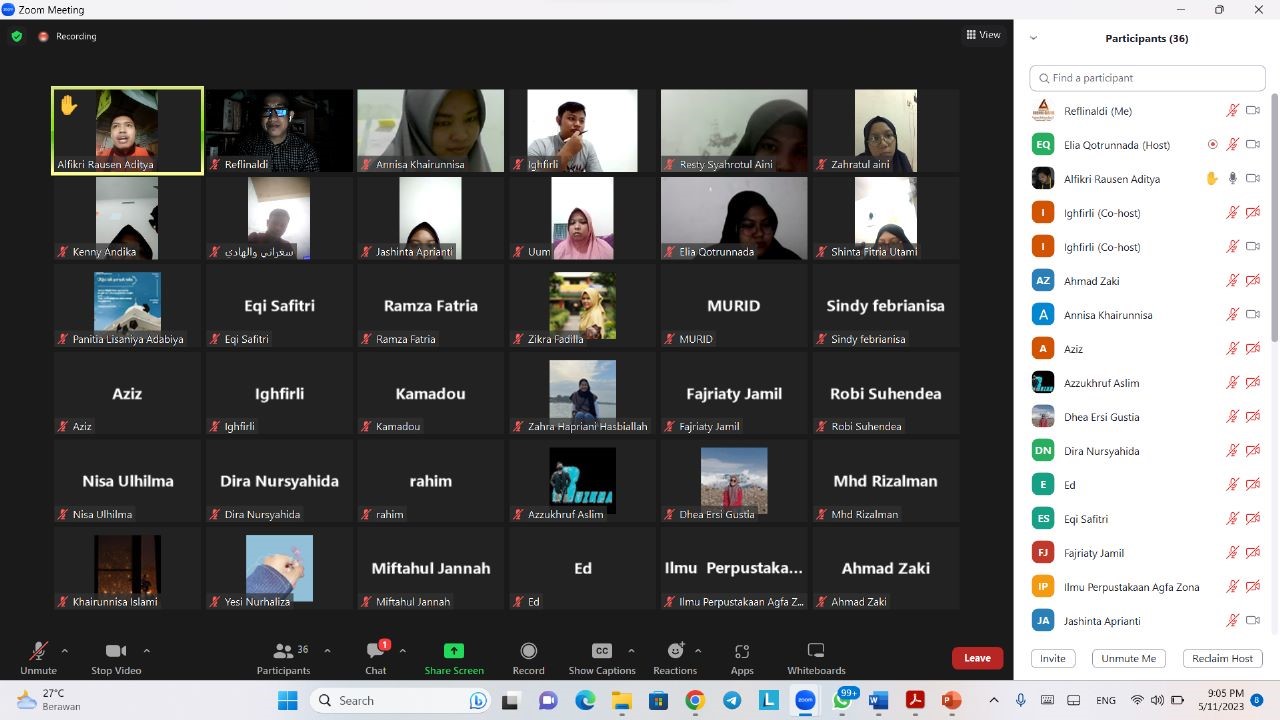The width and height of the screenshot is (1280, 720).
Task: Open the Chat panel
Action: click(x=376, y=652)
